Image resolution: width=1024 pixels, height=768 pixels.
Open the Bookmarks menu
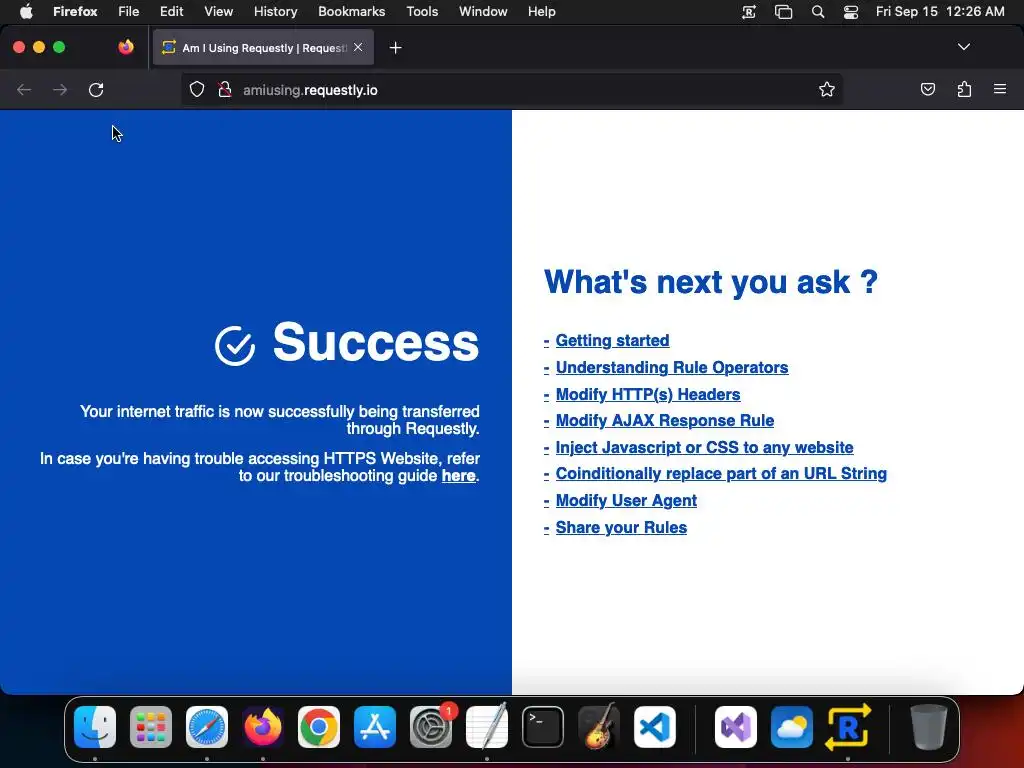tap(351, 12)
